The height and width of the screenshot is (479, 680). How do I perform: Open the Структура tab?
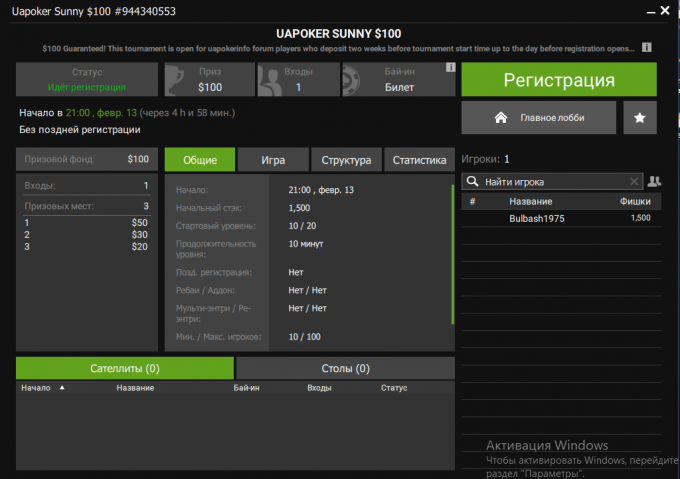pyautogui.click(x=346, y=160)
